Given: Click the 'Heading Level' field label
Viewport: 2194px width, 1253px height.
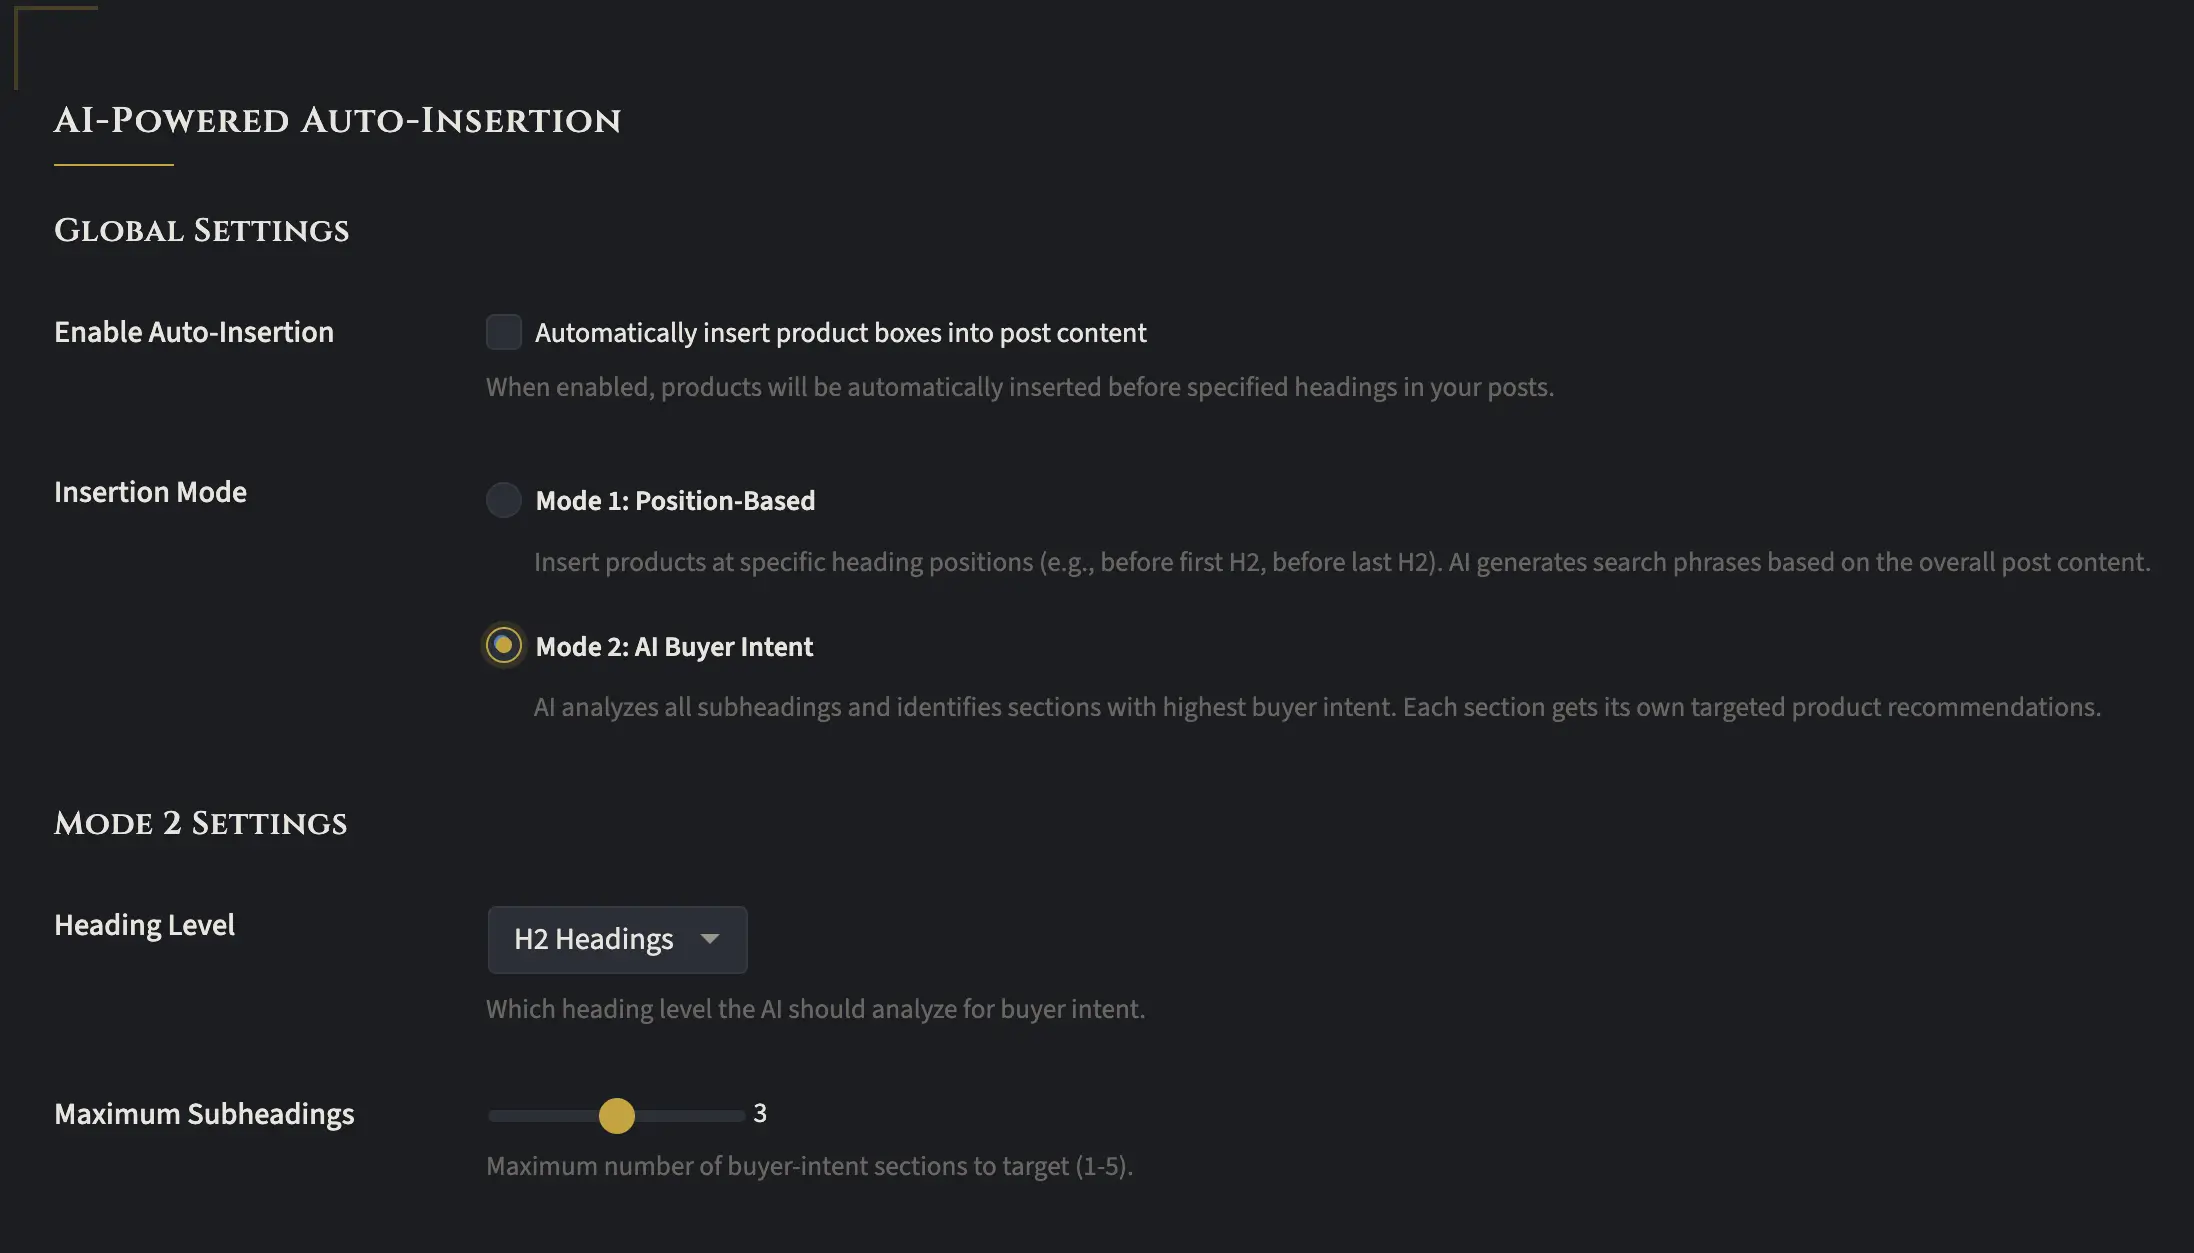Looking at the screenshot, I should coord(144,925).
